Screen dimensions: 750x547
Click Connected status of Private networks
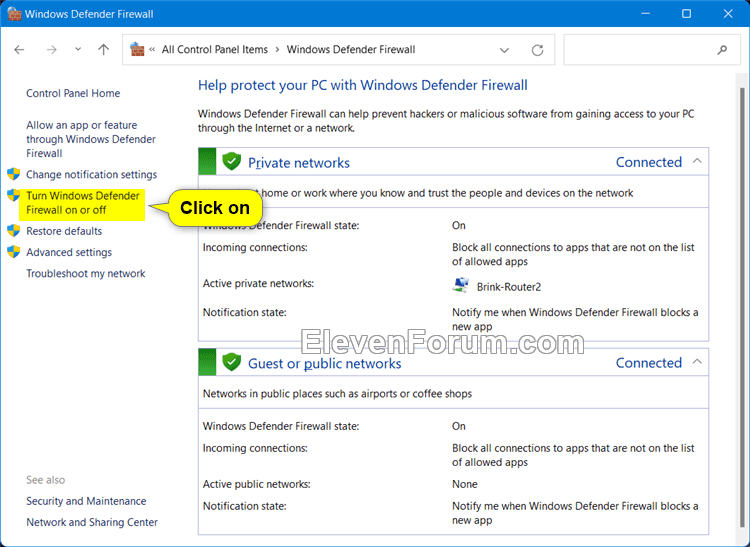[x=649, y=162]
